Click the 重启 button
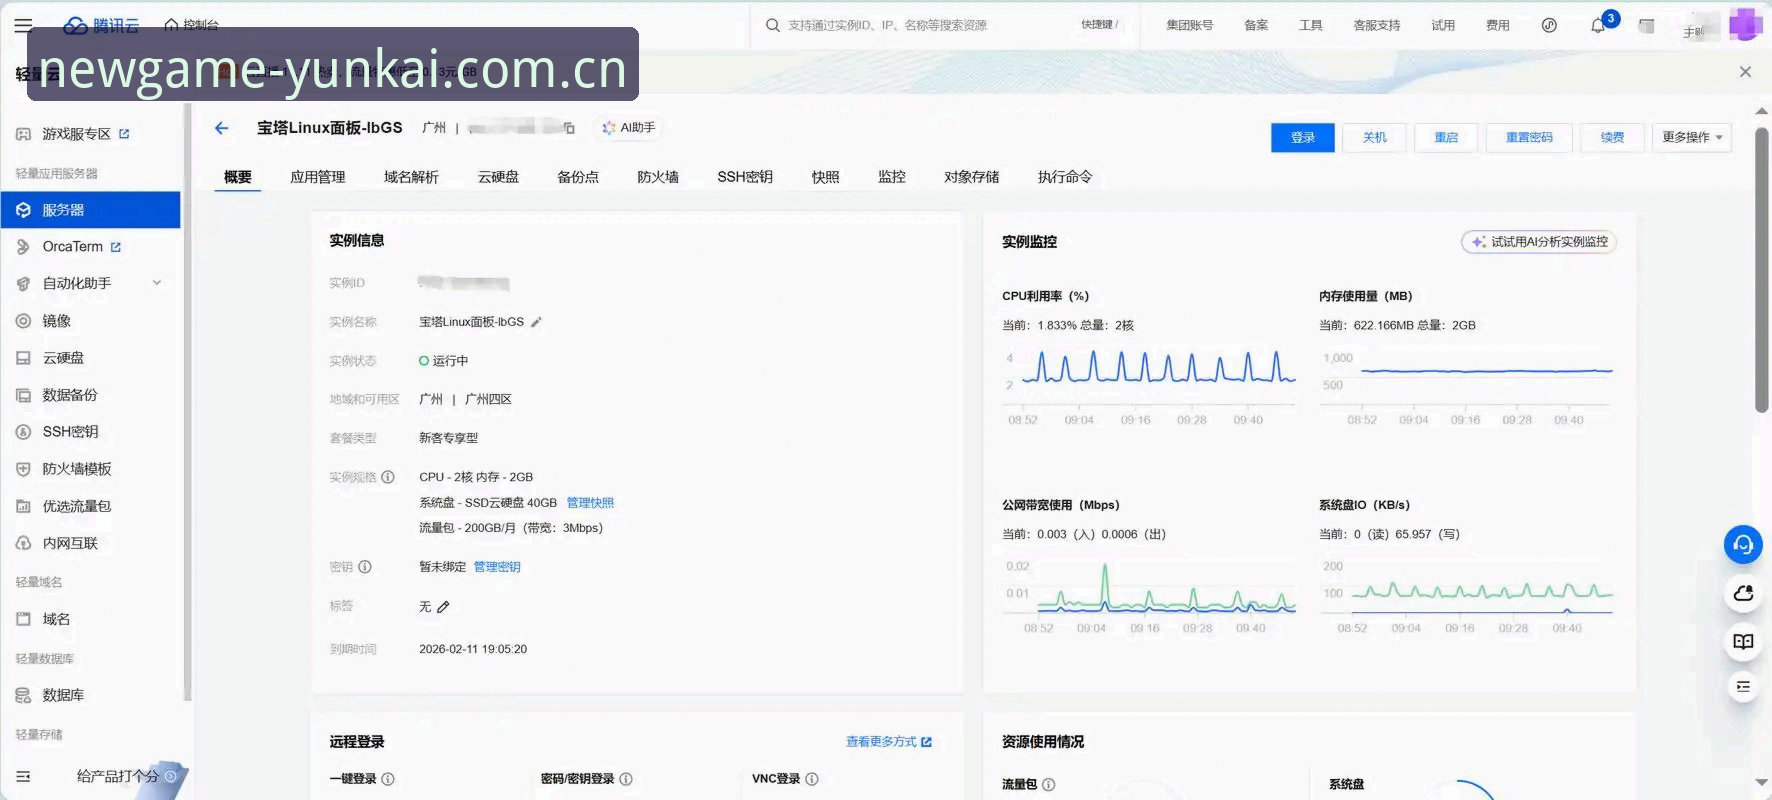The height and width of the screenshot is (800, 1772). point(1446,138)
